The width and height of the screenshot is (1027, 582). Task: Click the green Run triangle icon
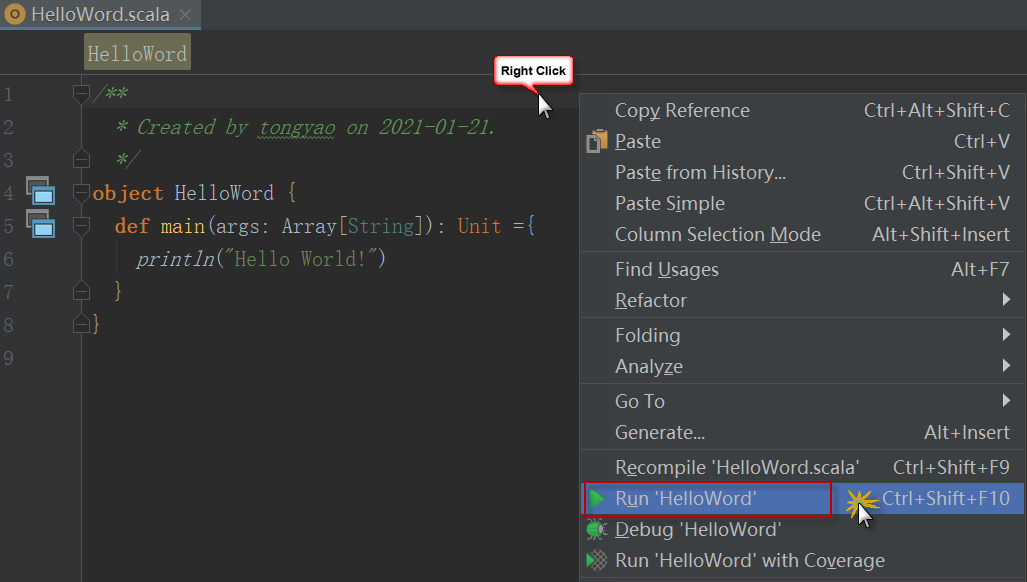[x=597, y=498]
